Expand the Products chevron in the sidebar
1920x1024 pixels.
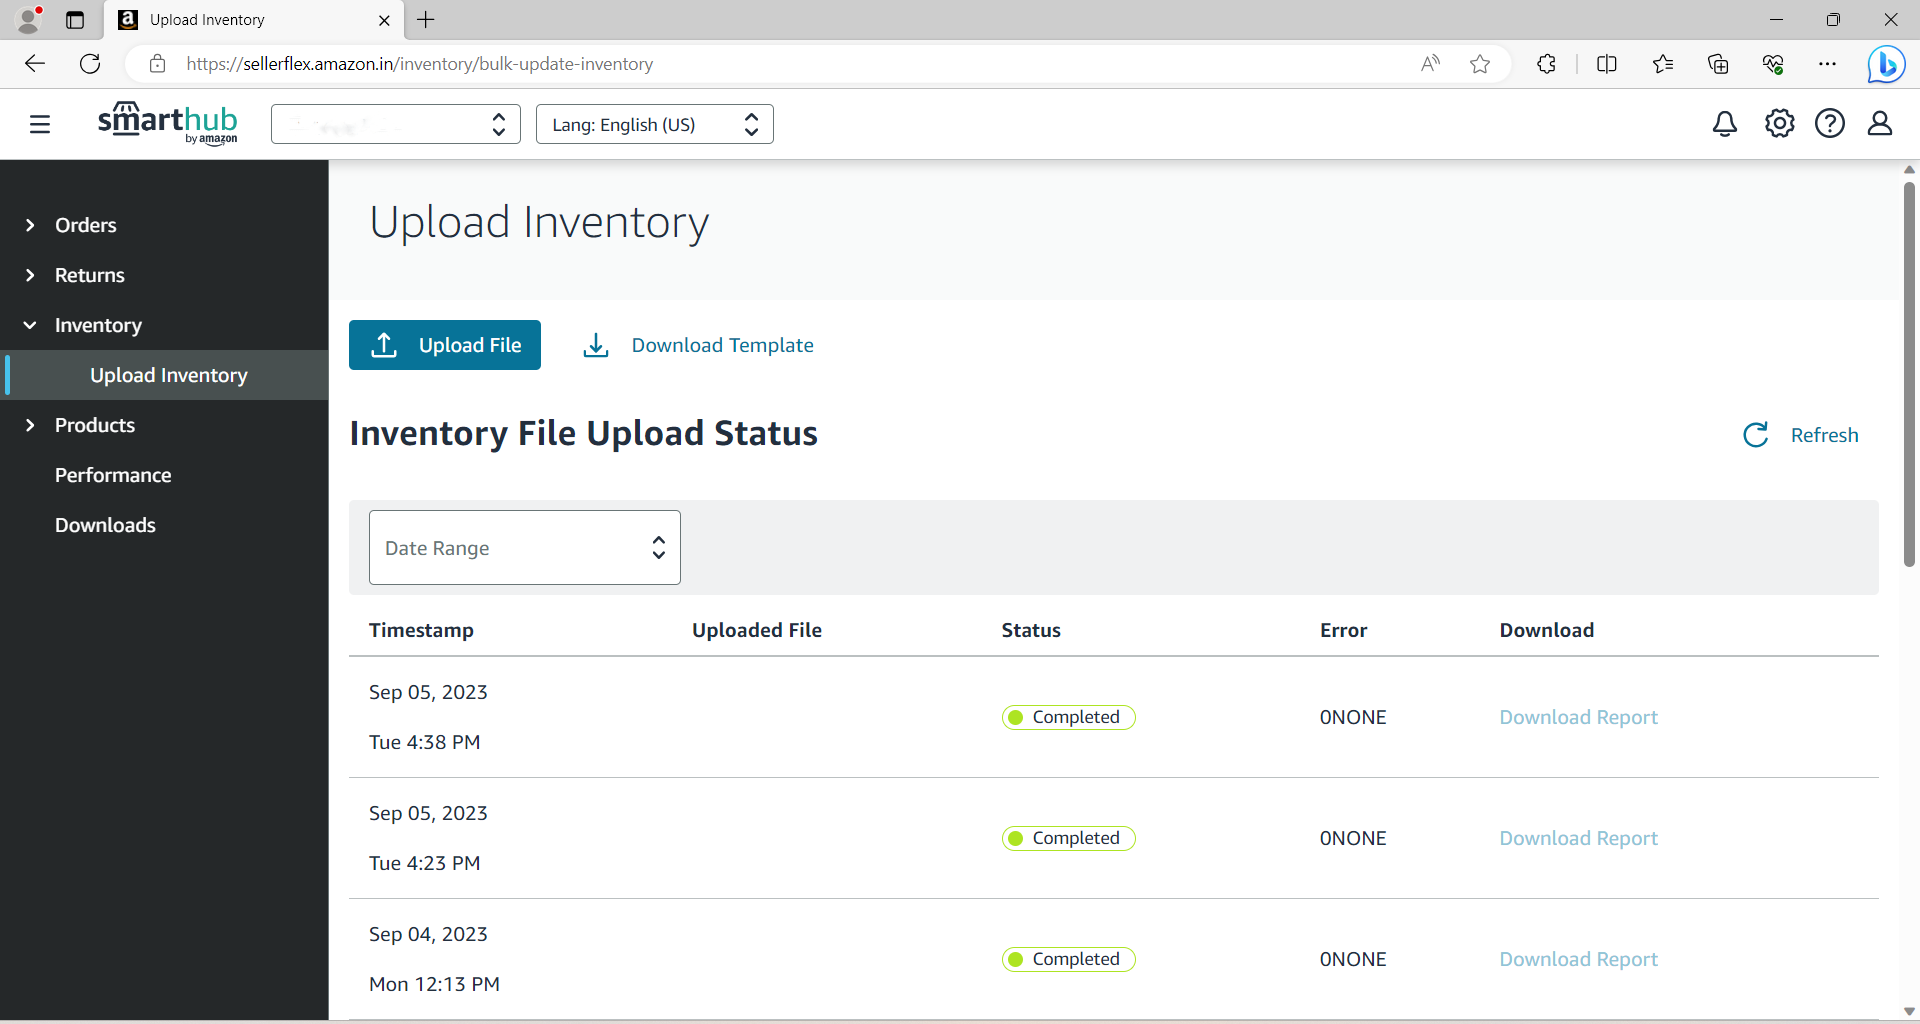pyautogui.click(x=30, y=425)
